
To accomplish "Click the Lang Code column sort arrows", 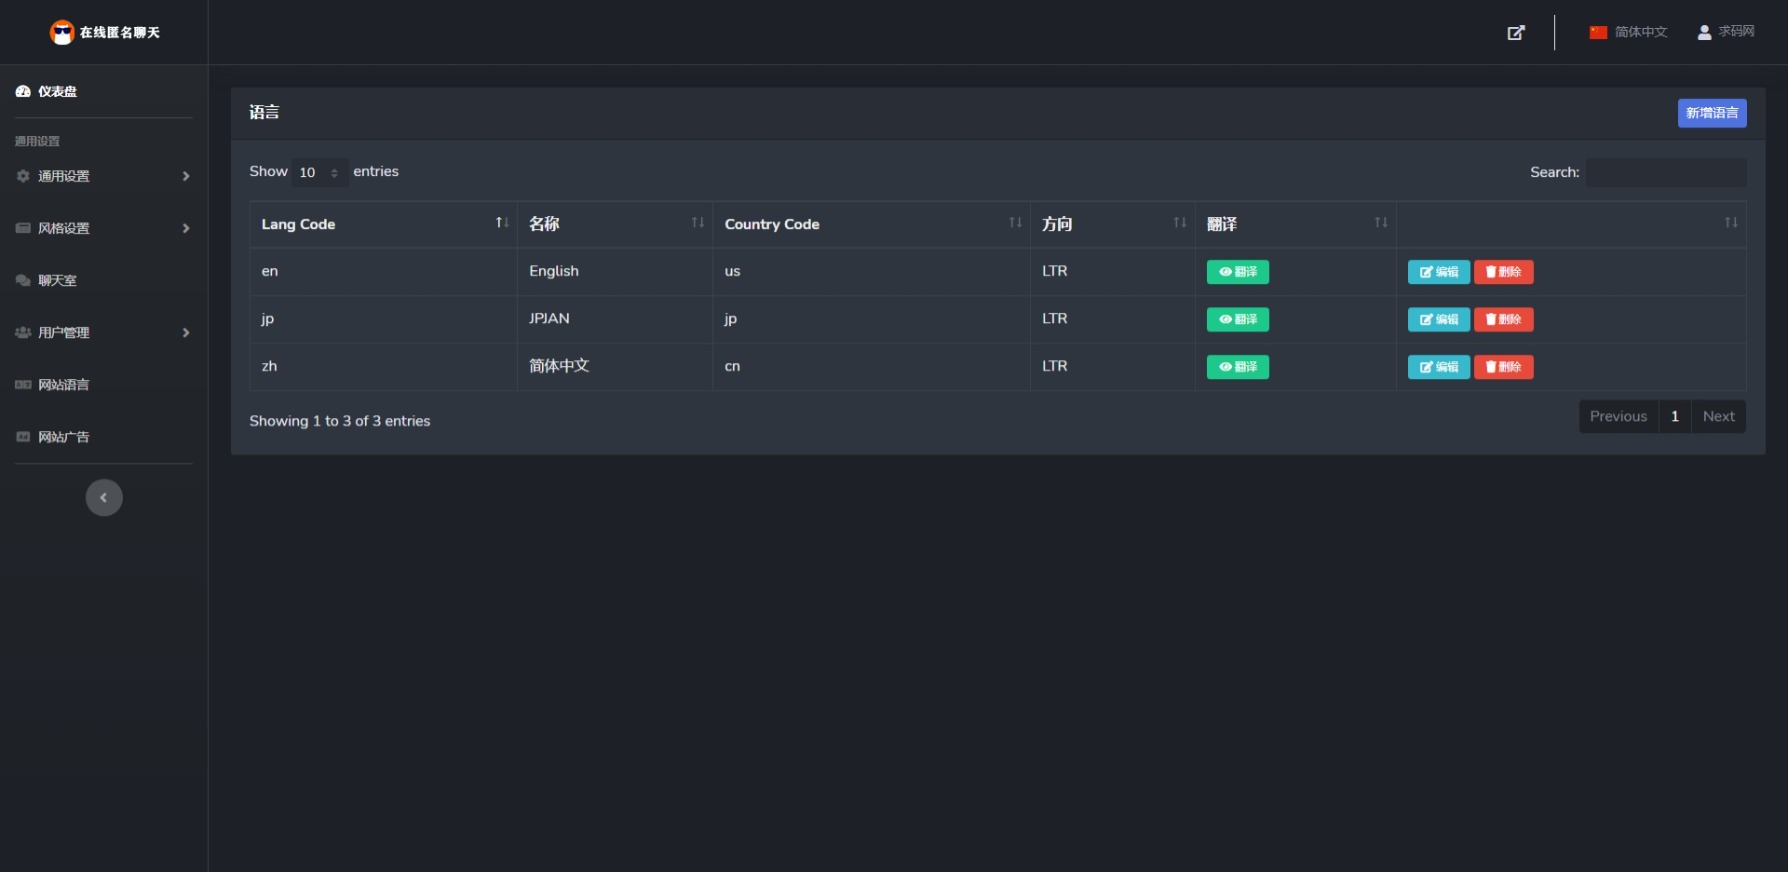I will 502,223.
